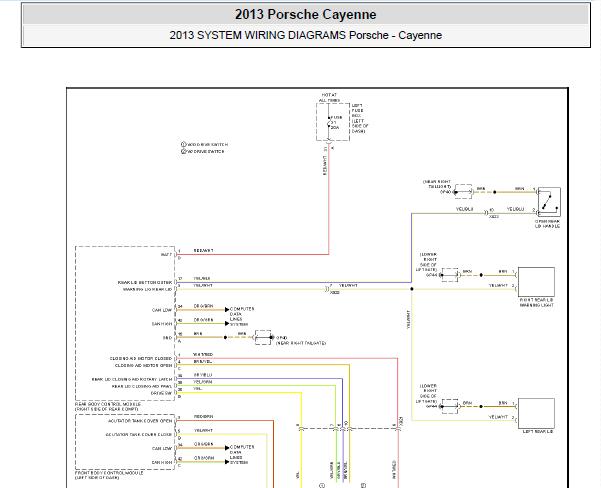Image resolution: width=601 pixels, height=488 pixels.
Task: Click the front module "COMPUTER DATA LINES SYSTEM" reference
Action: click(x=242, y=455)
